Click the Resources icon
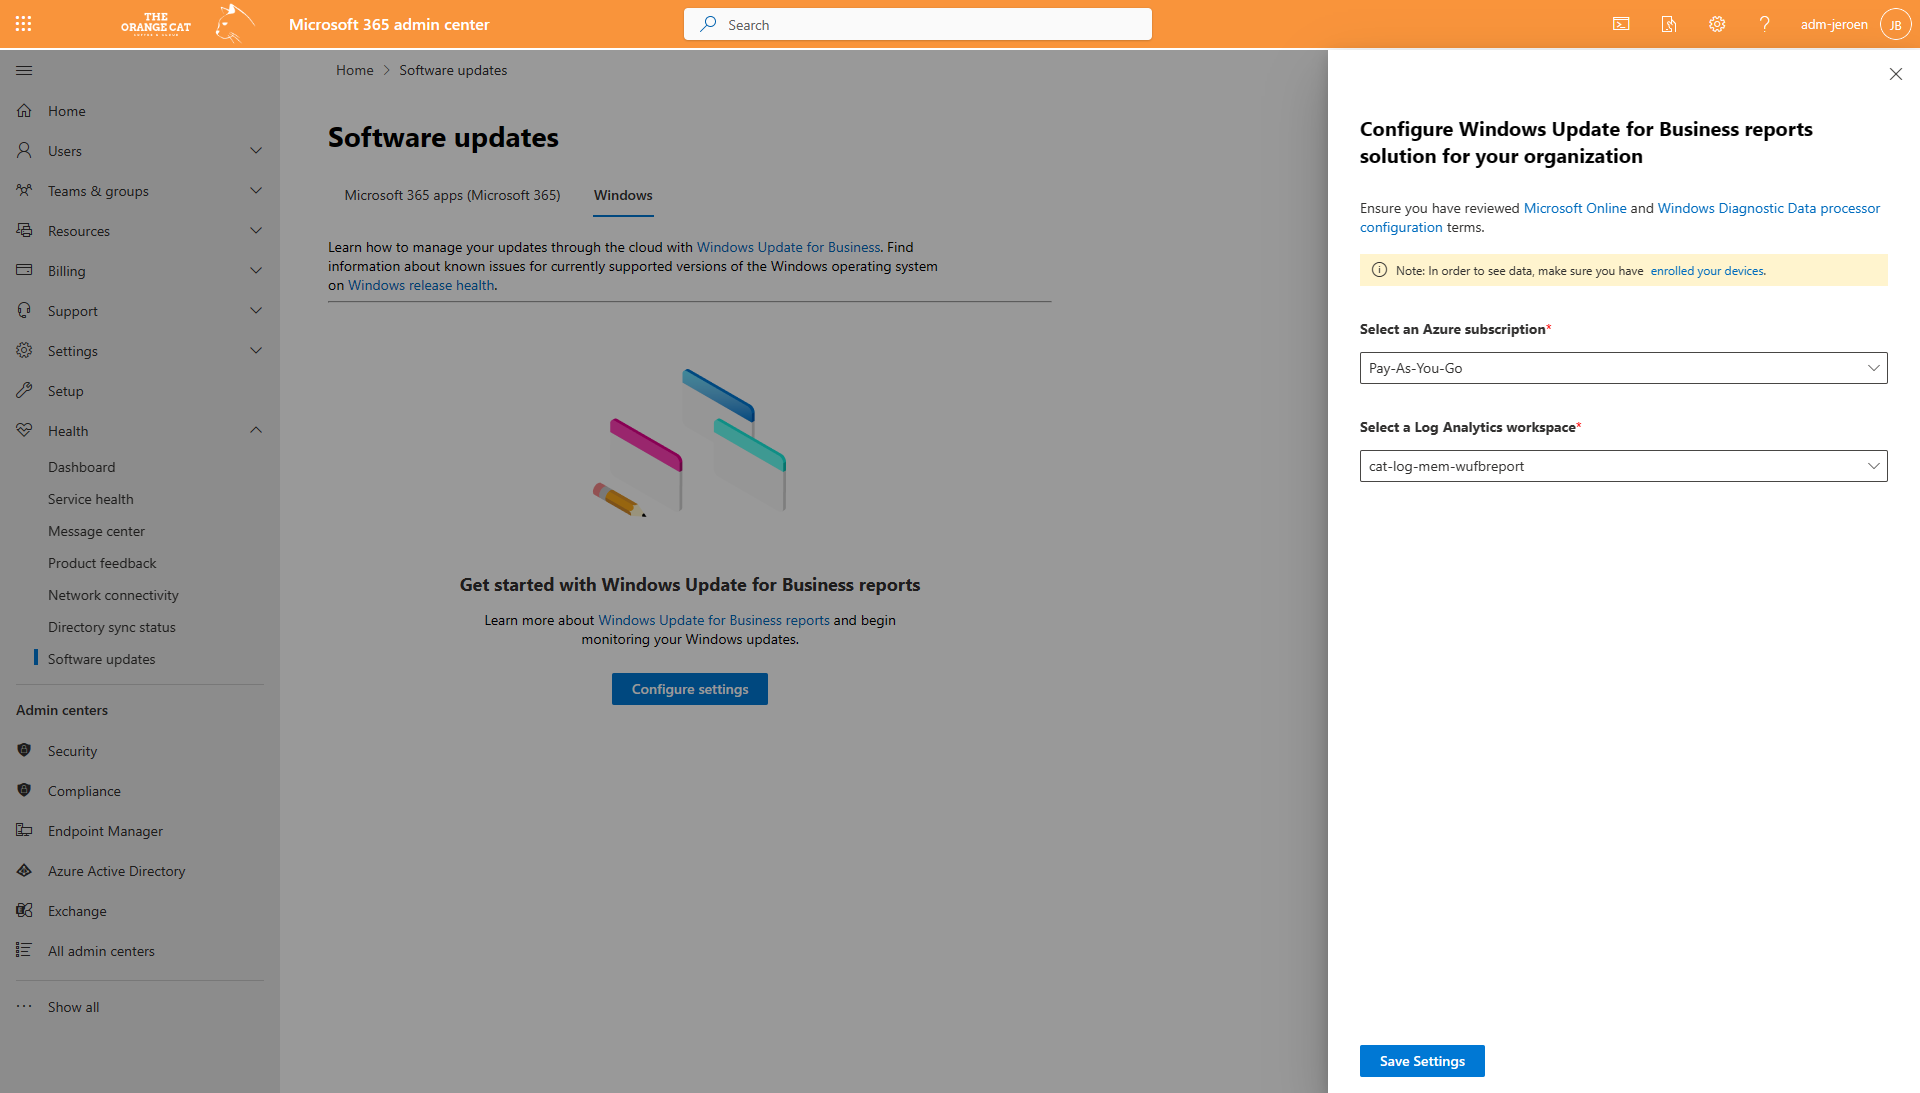Viewport: 1920px width, 1093px height. tap(24, 231)
